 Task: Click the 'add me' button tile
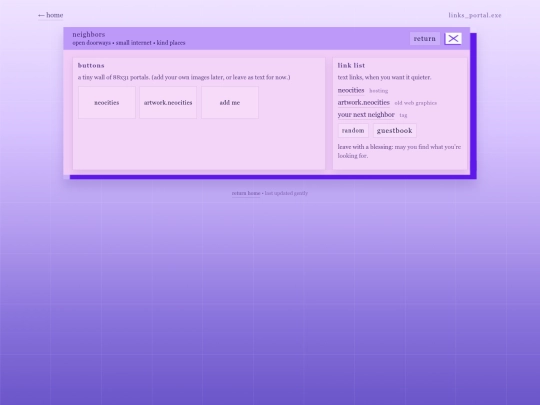[230, 103]
